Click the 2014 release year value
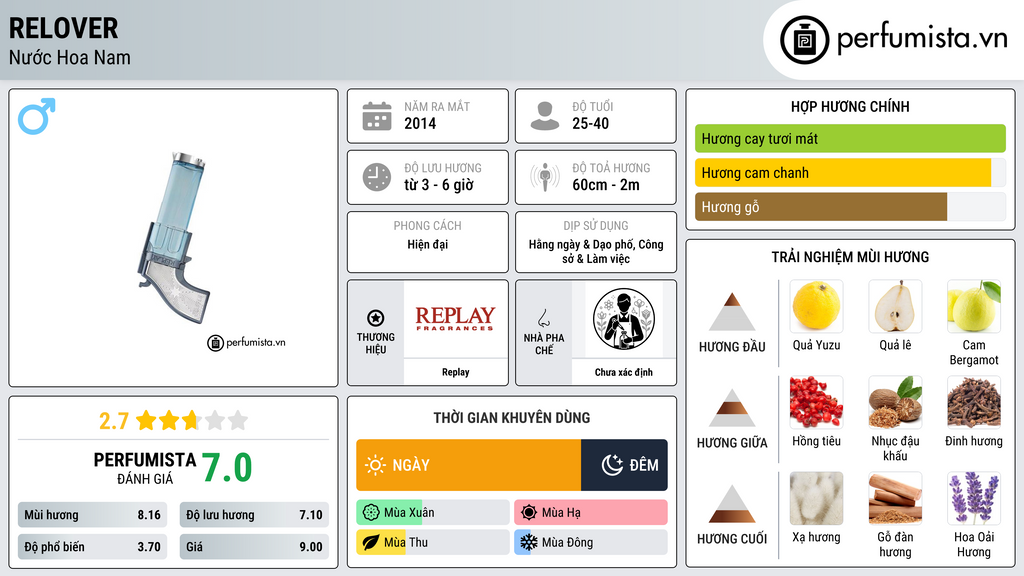 pos(420,123)
